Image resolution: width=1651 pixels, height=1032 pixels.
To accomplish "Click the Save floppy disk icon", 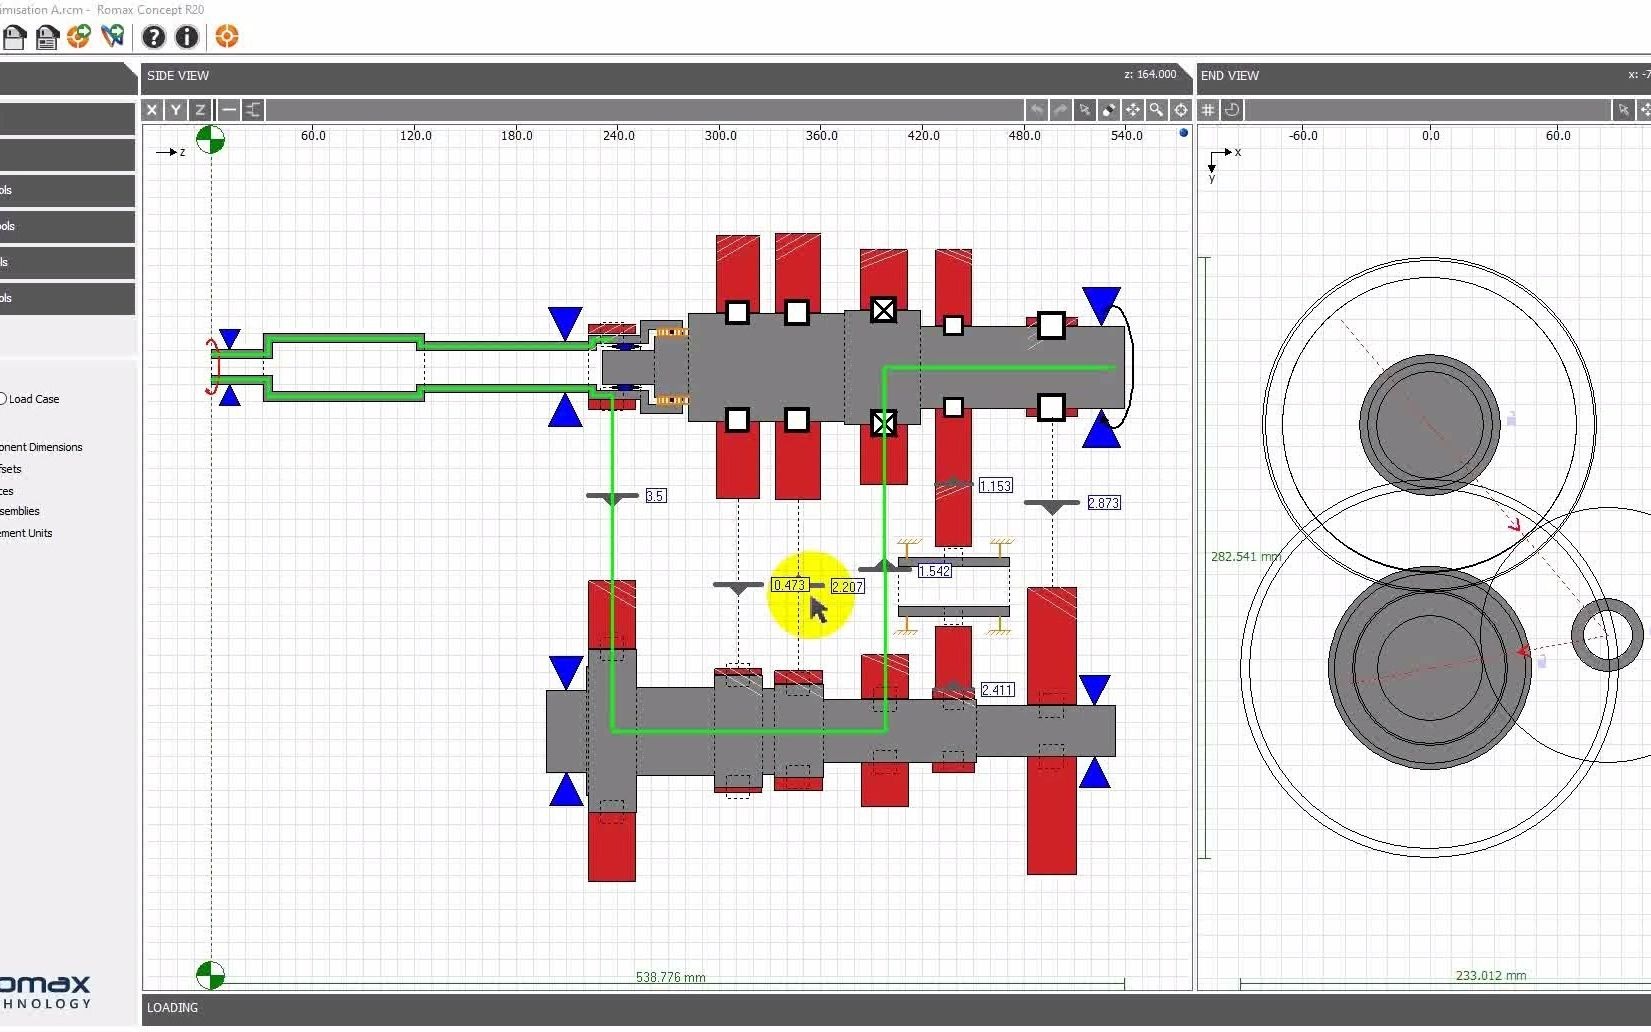I will (x=14, y=37).
